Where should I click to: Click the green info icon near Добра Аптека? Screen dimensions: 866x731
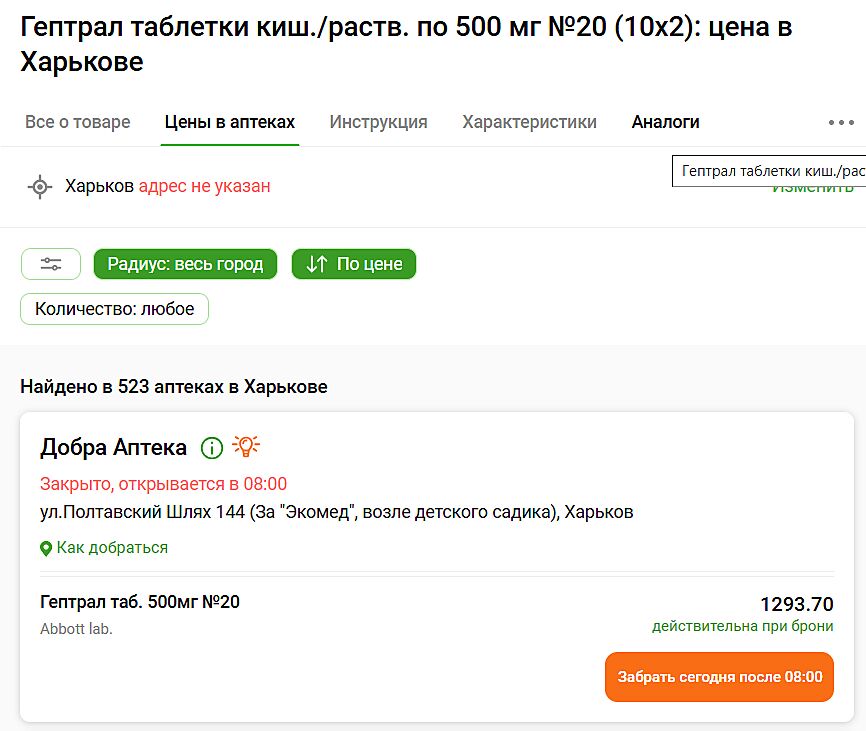(x=211, y=447)
